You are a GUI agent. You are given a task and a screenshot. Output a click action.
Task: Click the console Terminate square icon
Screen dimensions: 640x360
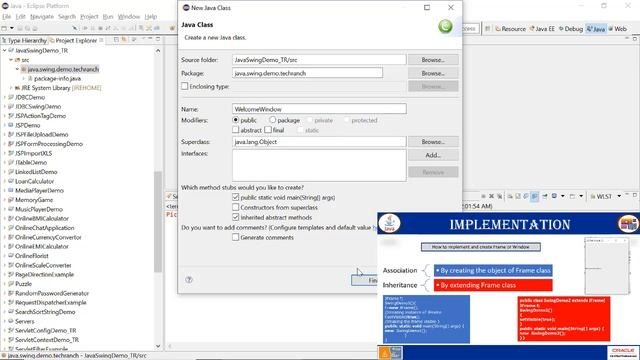tap(483, 196)
